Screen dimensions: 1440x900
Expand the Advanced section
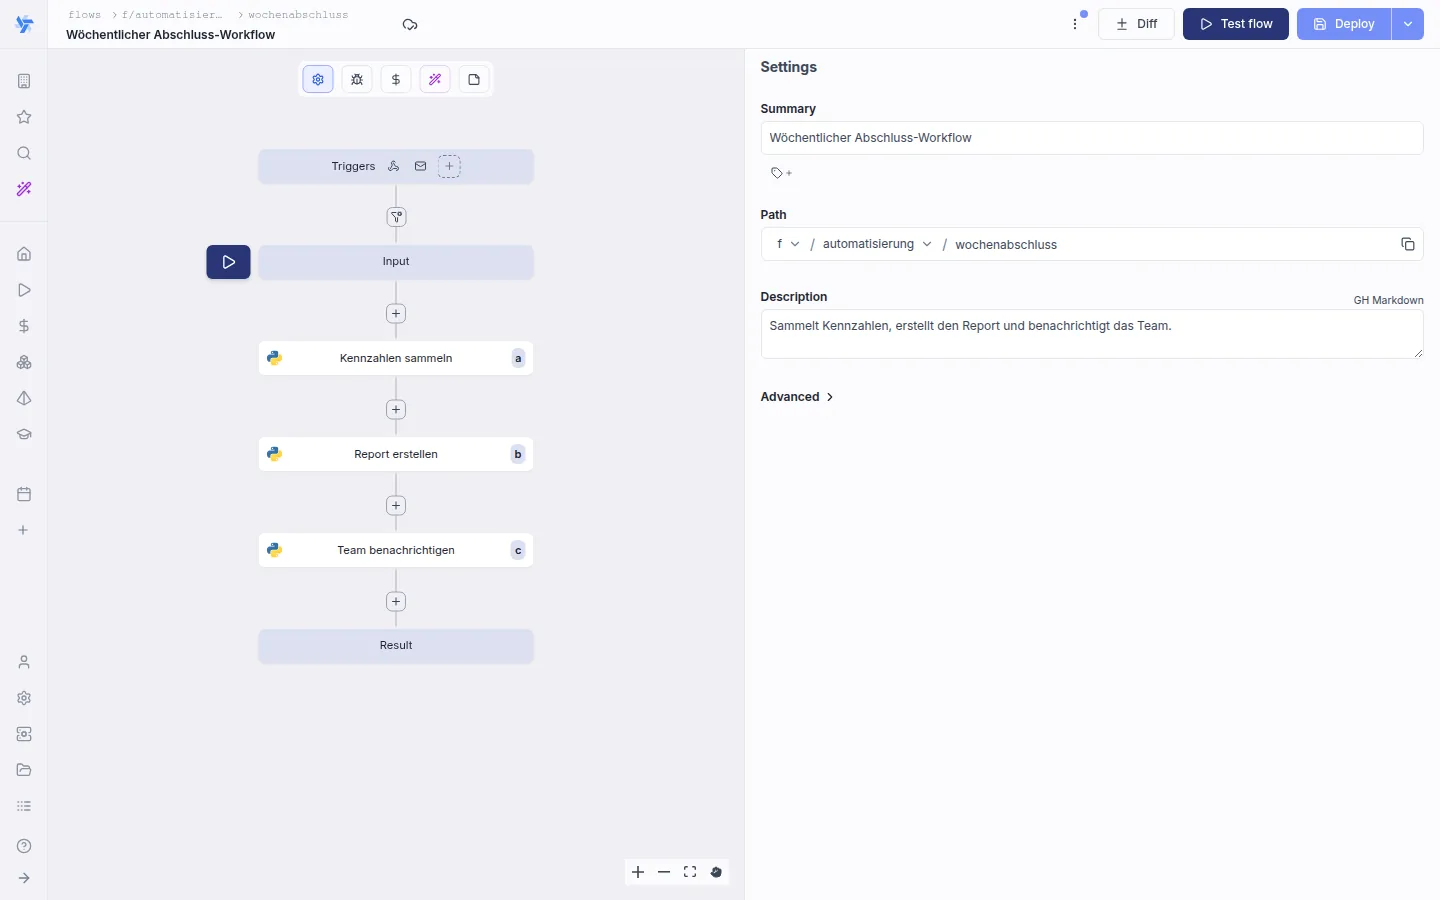pyautogui.click(x=797, y=397)
